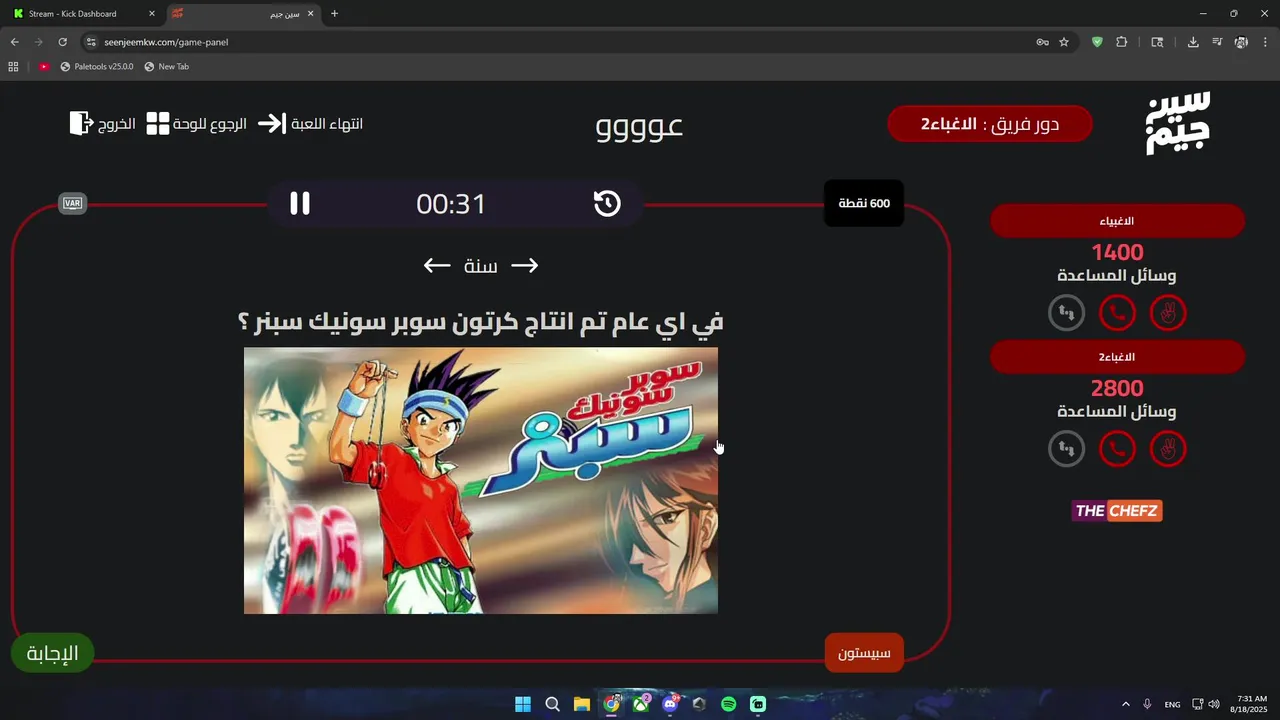Open Xbox app from the taskbar
The image size is (1280, 720).
[x=641, y=704]
